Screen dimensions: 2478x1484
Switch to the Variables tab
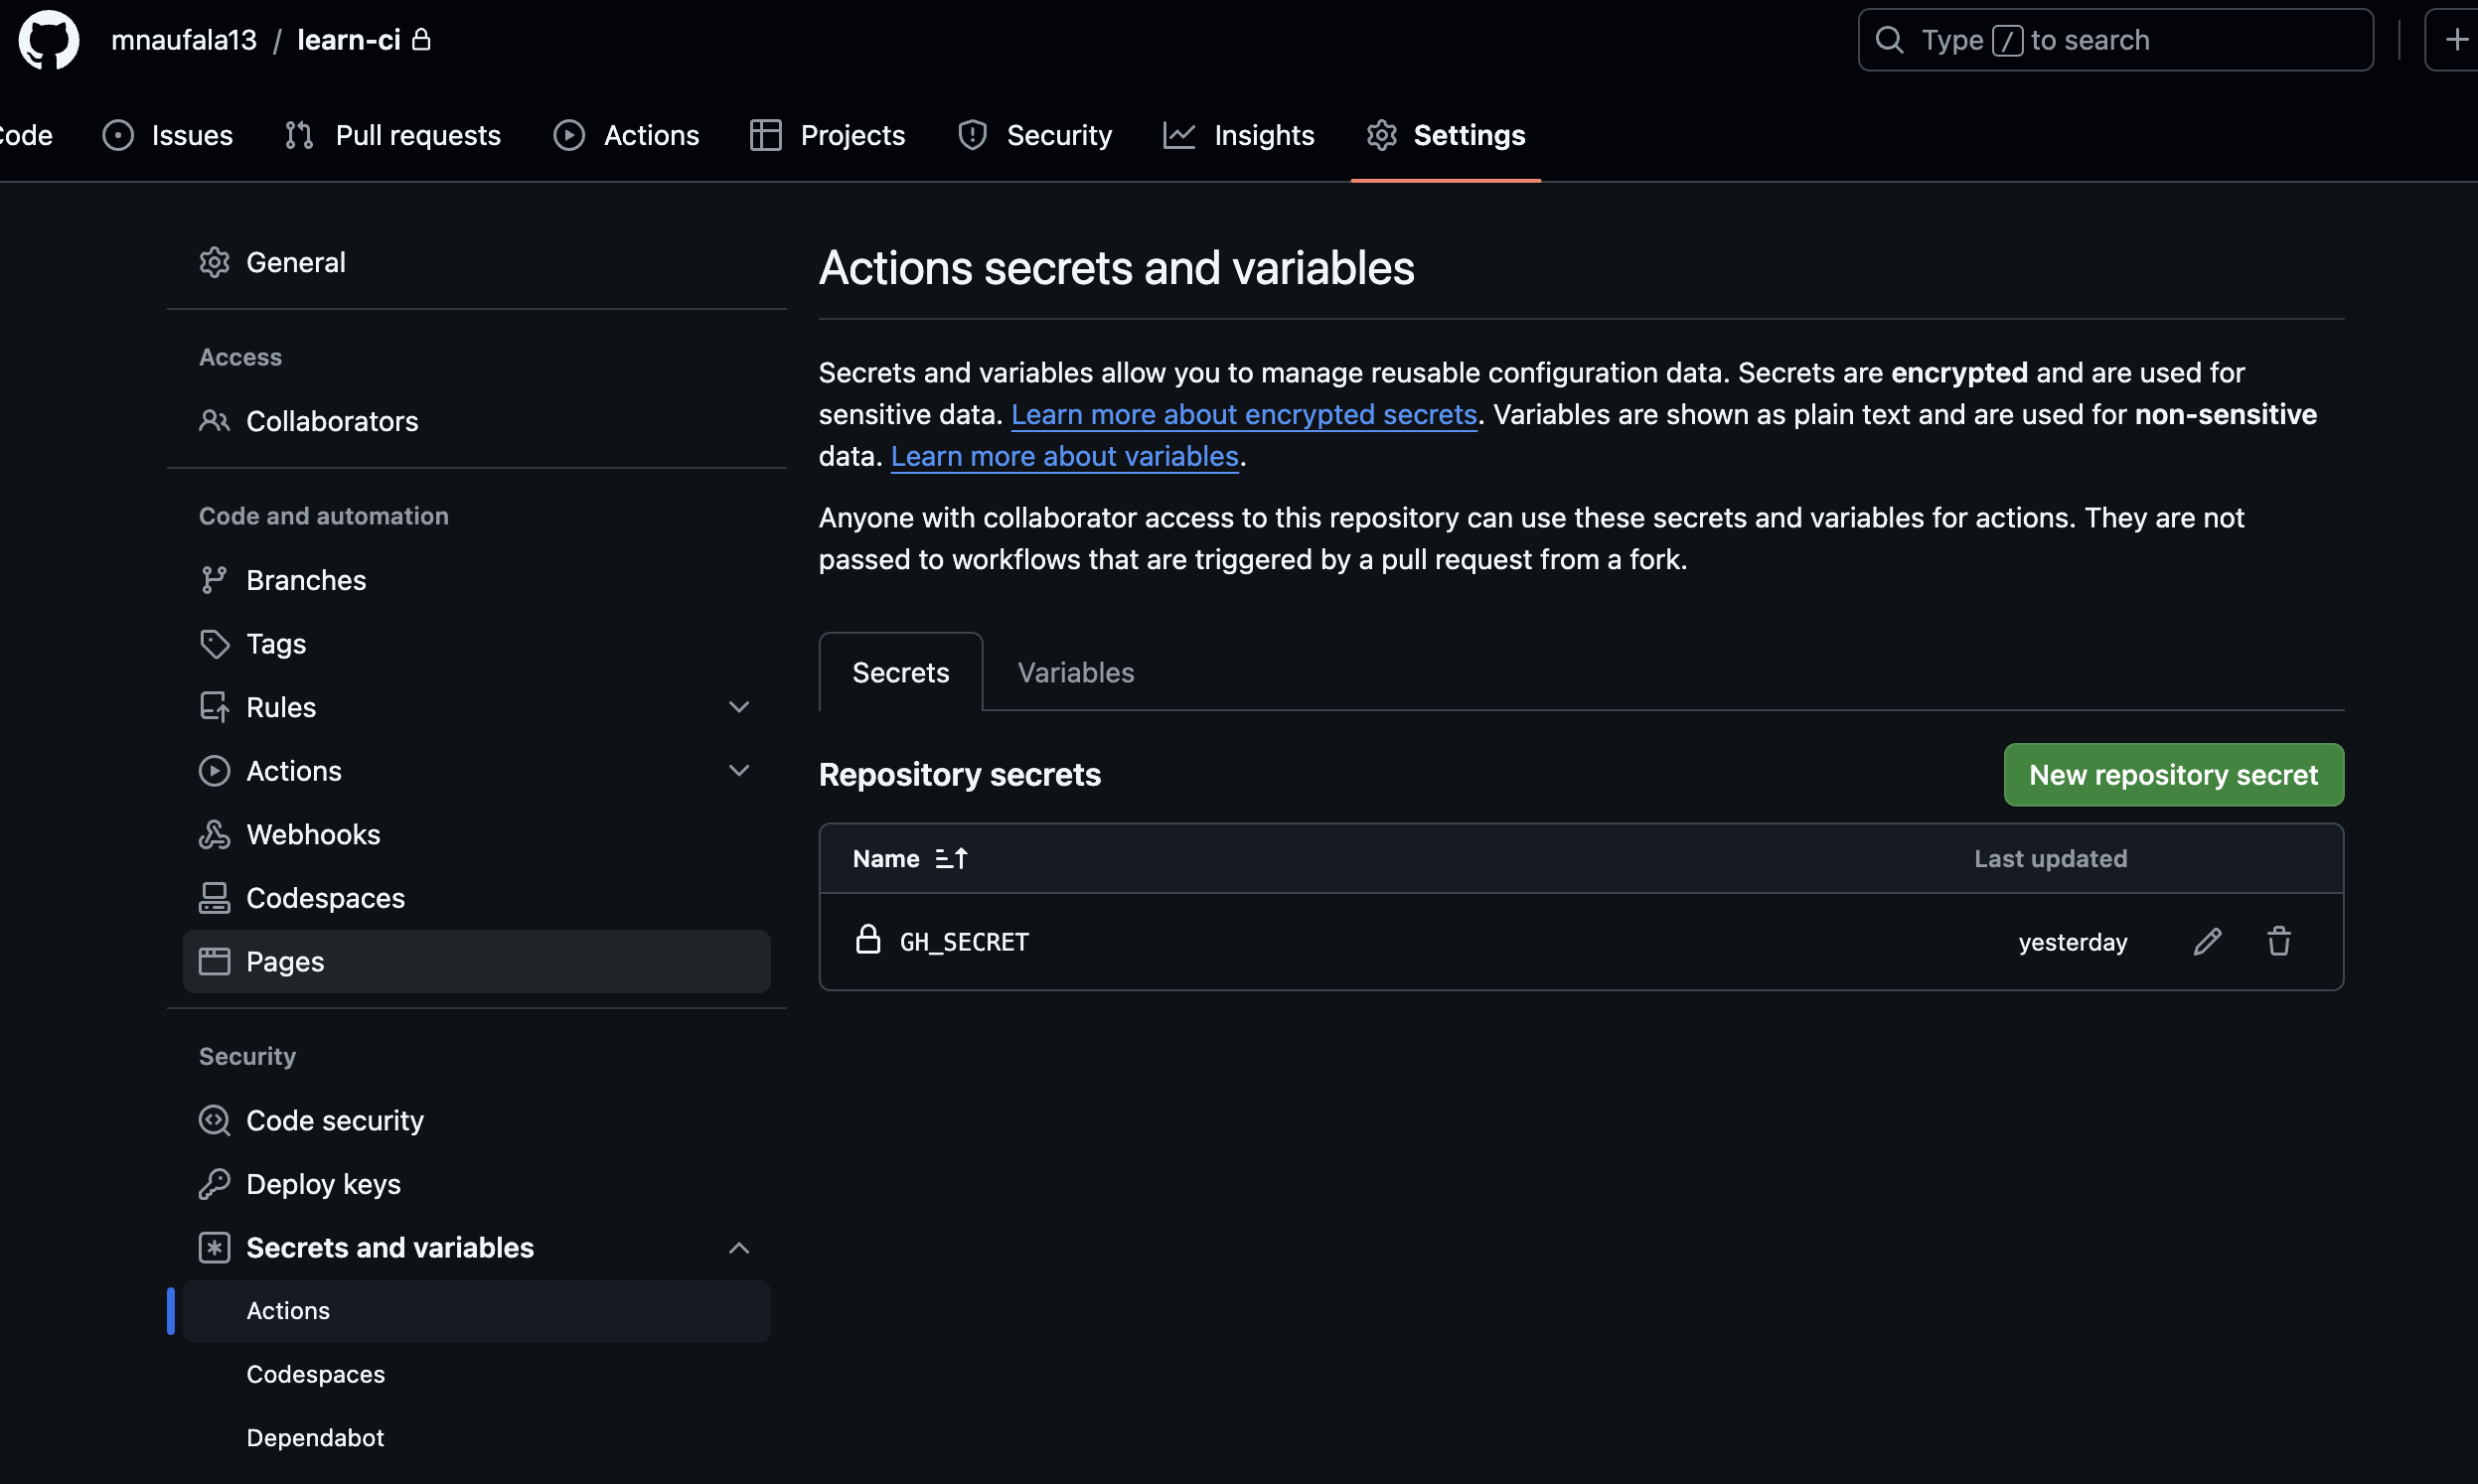[1075, 673]
